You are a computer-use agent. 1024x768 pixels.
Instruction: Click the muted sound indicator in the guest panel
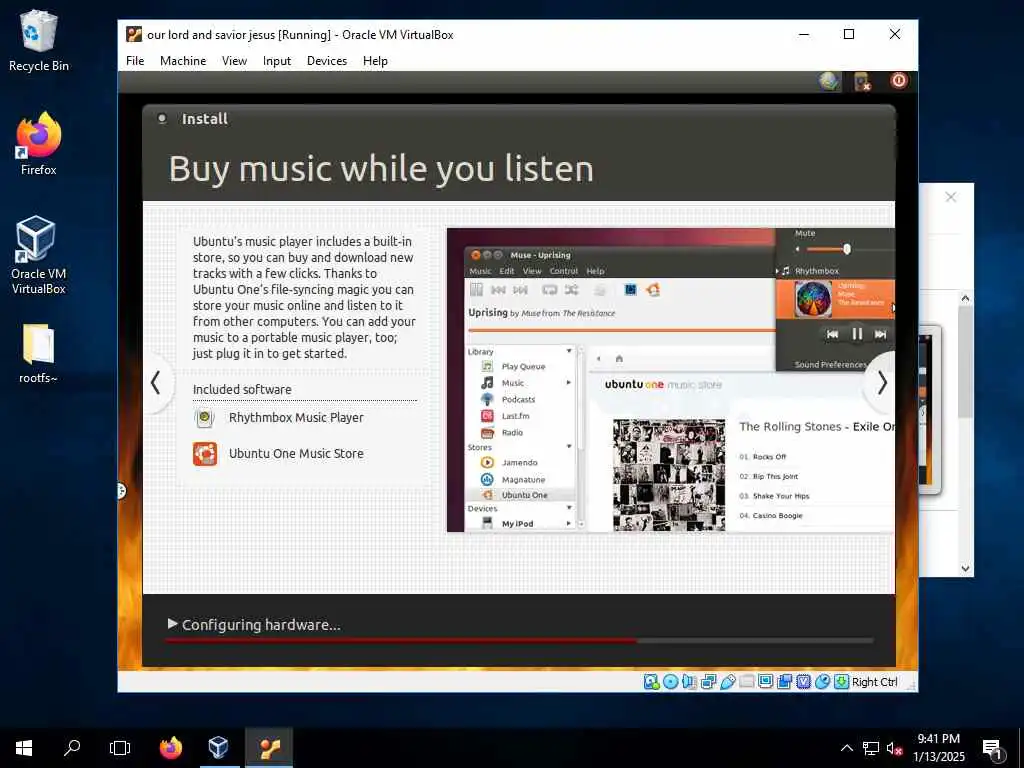pos(863,82)
